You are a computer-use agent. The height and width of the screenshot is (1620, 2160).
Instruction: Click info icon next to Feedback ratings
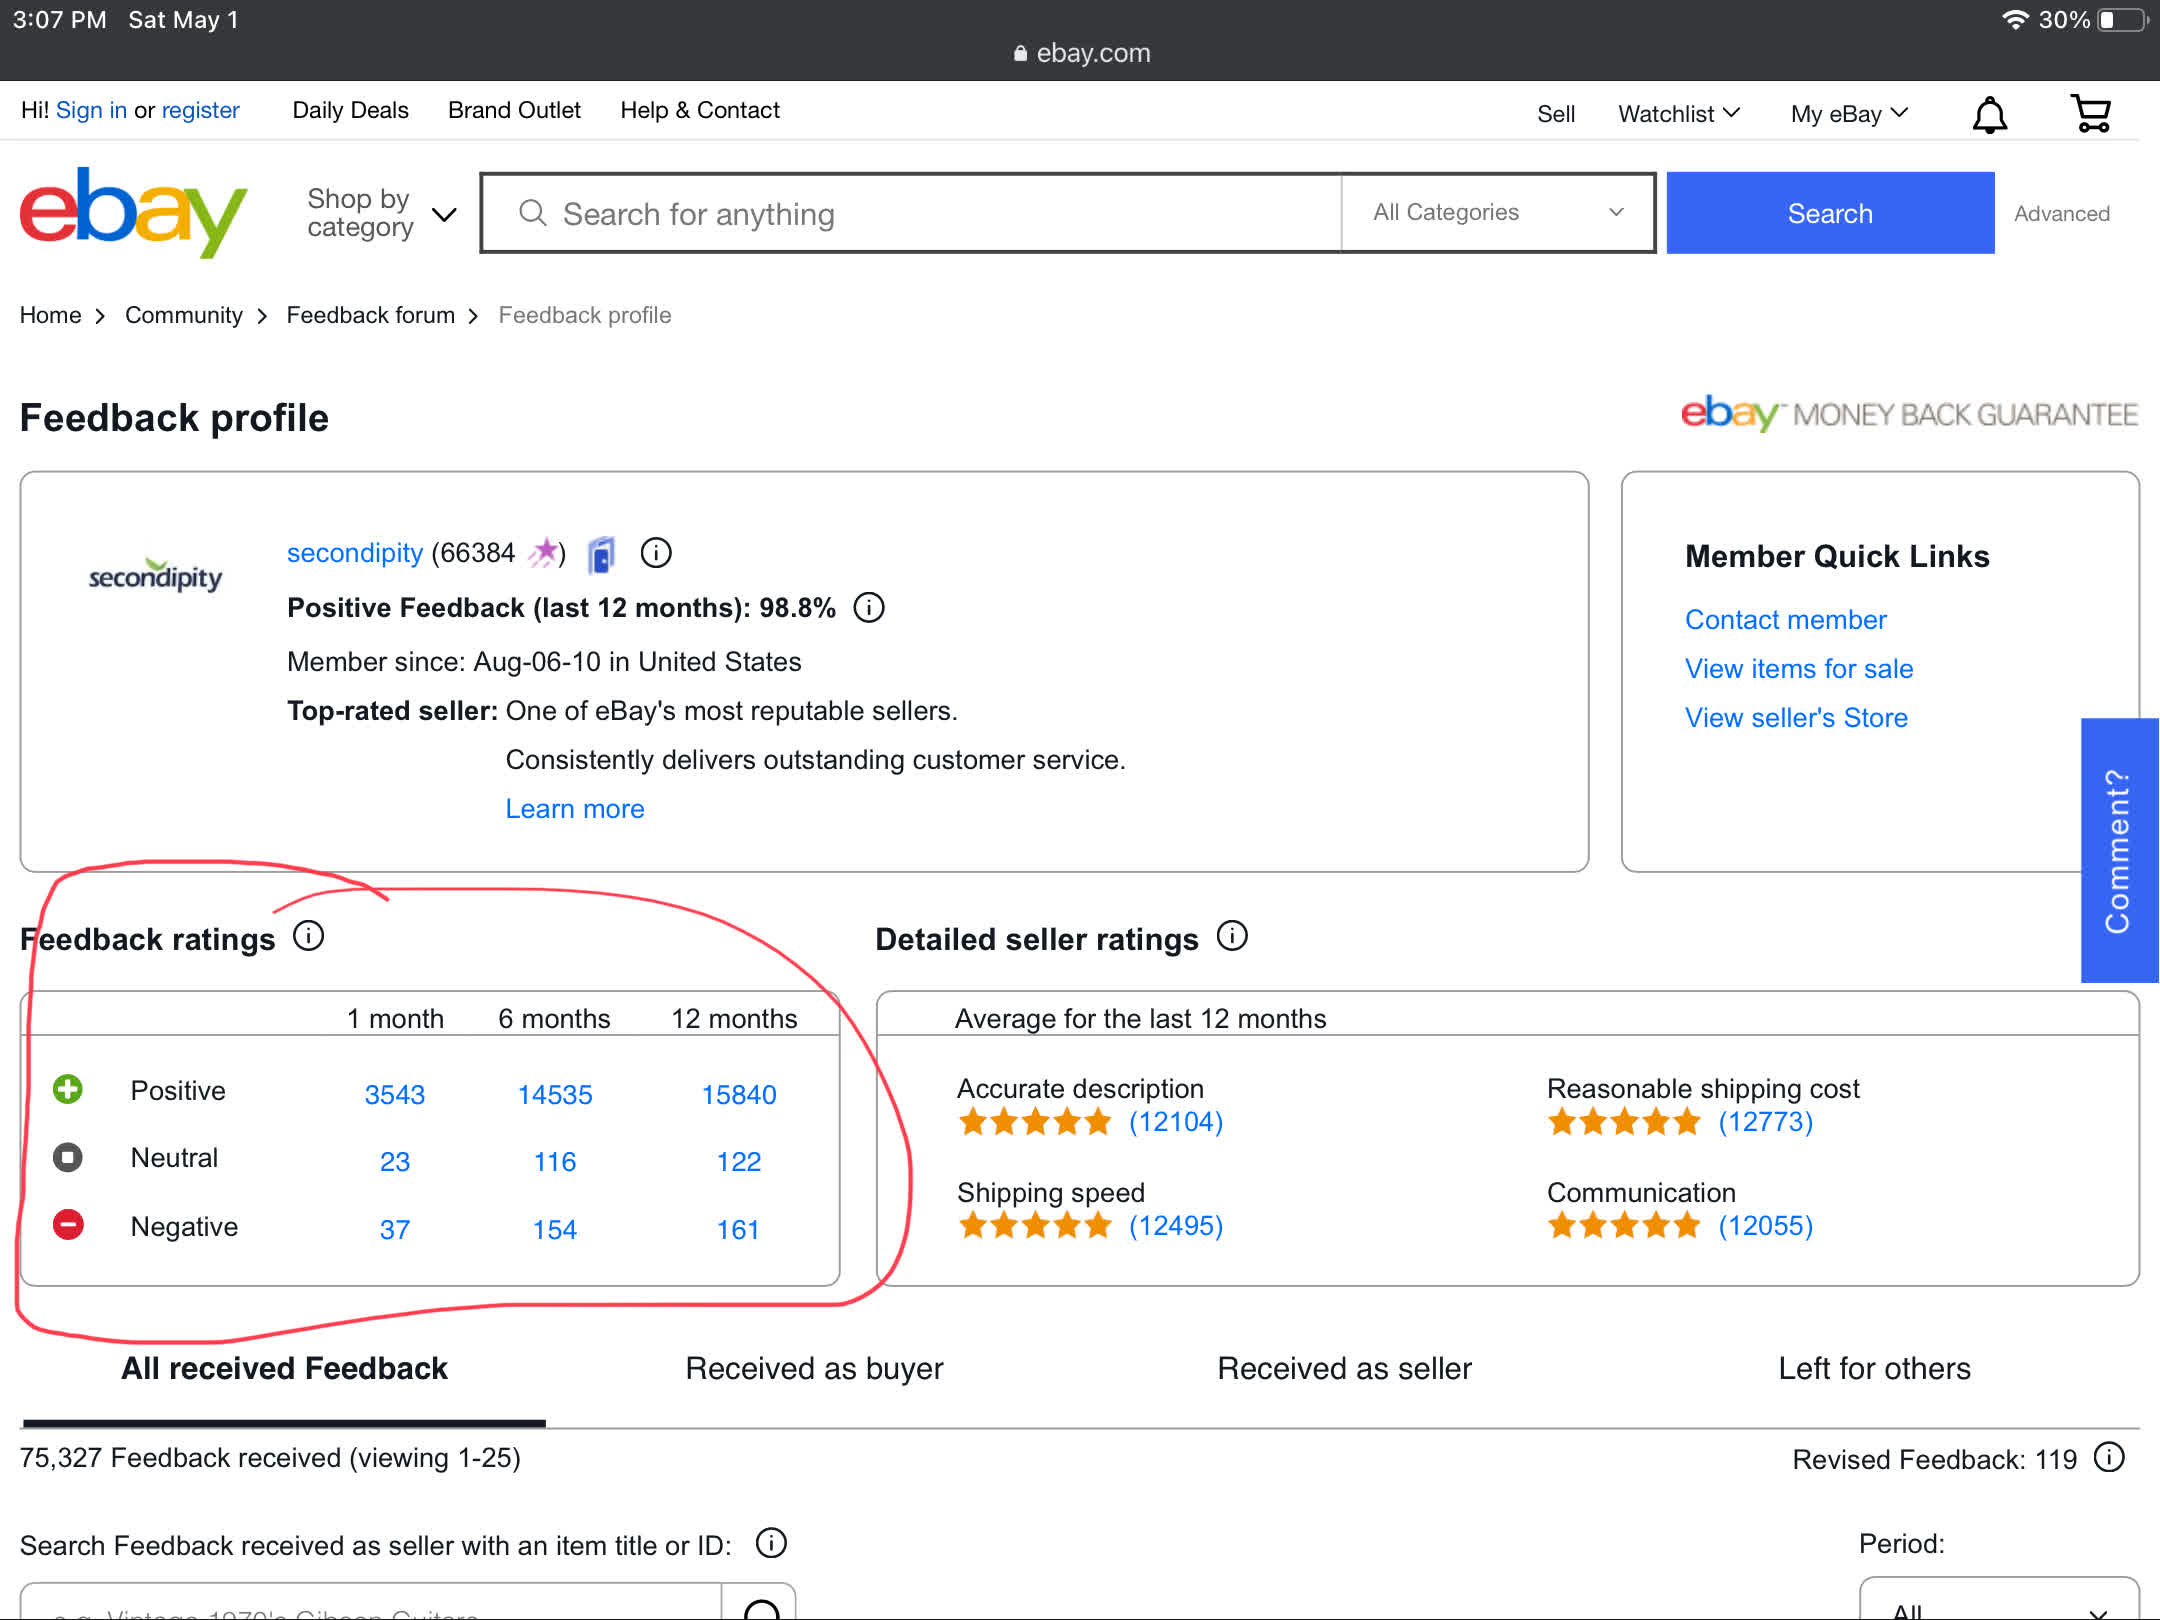(x=309, y=936)
